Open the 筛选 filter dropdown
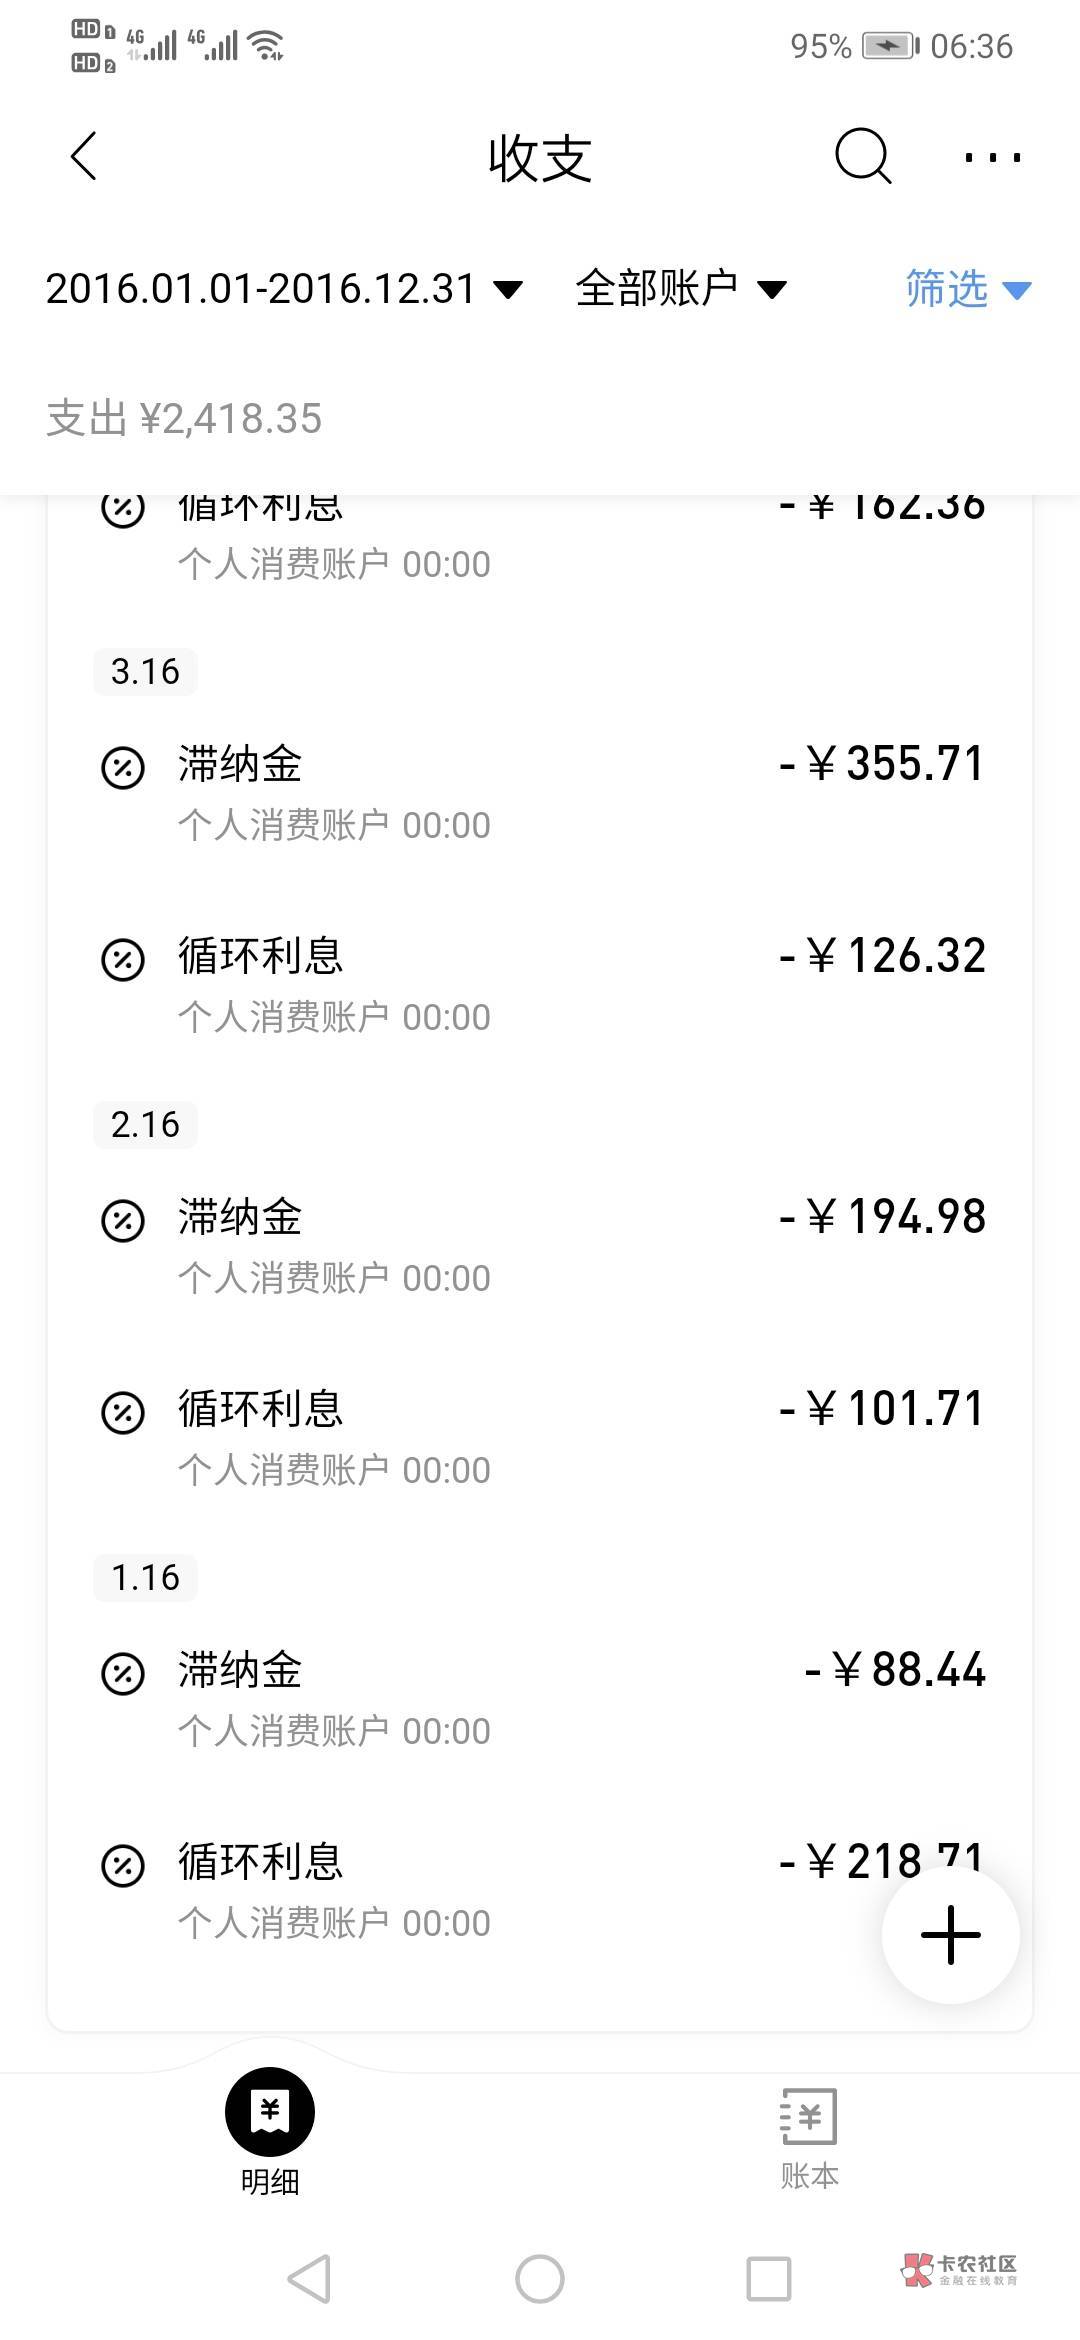 [967, 289]
